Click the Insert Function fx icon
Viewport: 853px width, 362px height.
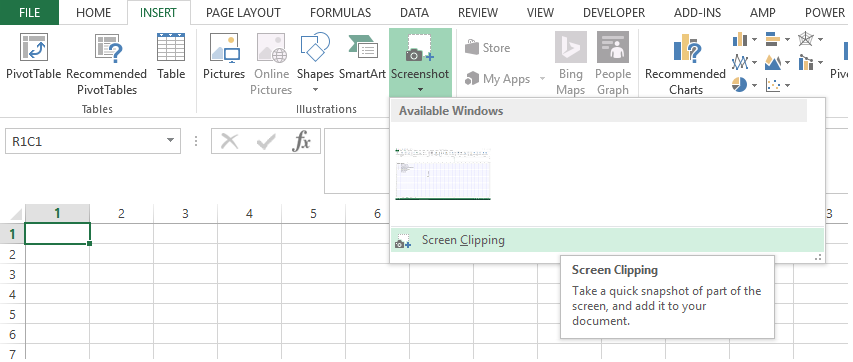point(301,142)
